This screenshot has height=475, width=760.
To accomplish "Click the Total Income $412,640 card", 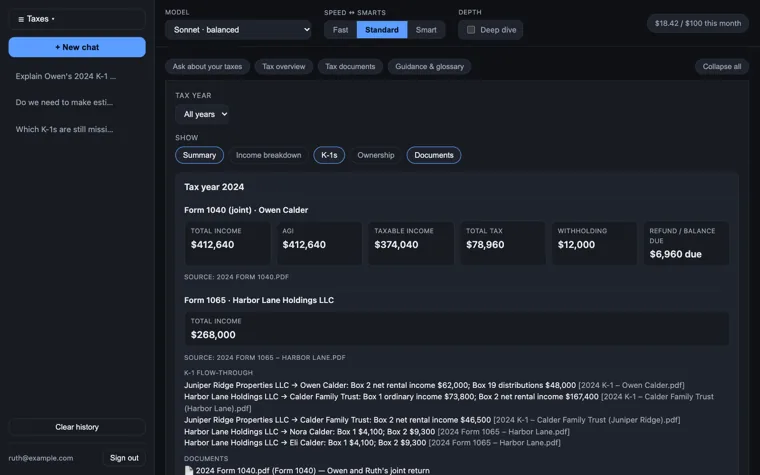I will click(227, 243).
